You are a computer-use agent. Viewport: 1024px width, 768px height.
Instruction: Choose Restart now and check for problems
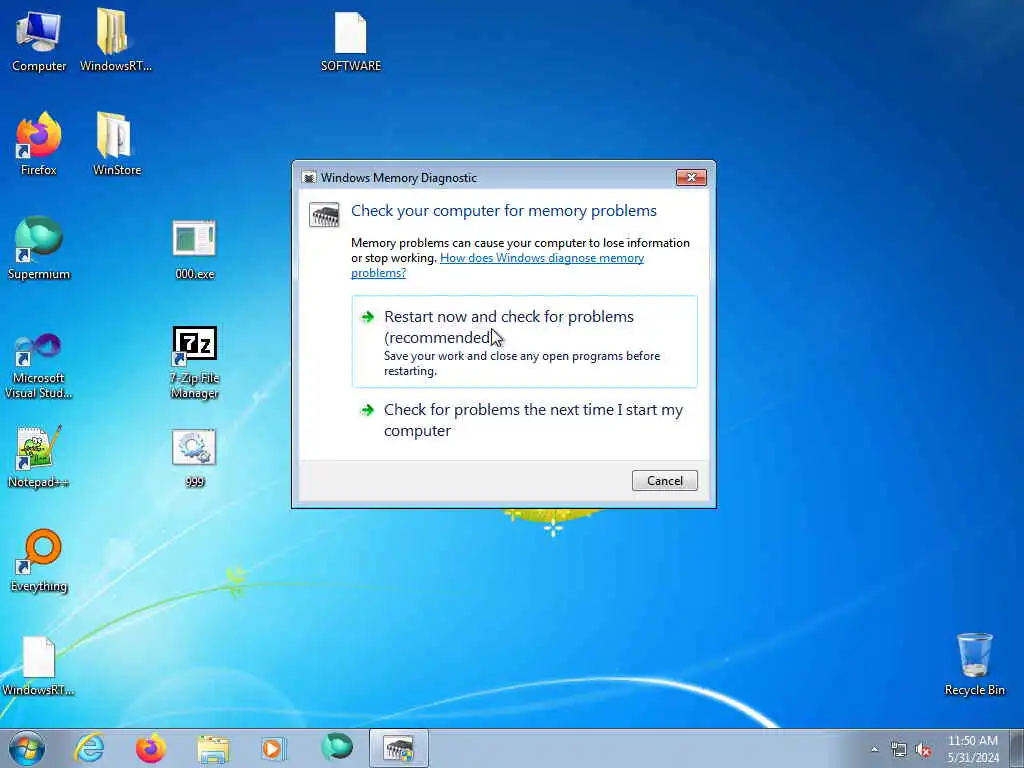(x=524, y=342)
